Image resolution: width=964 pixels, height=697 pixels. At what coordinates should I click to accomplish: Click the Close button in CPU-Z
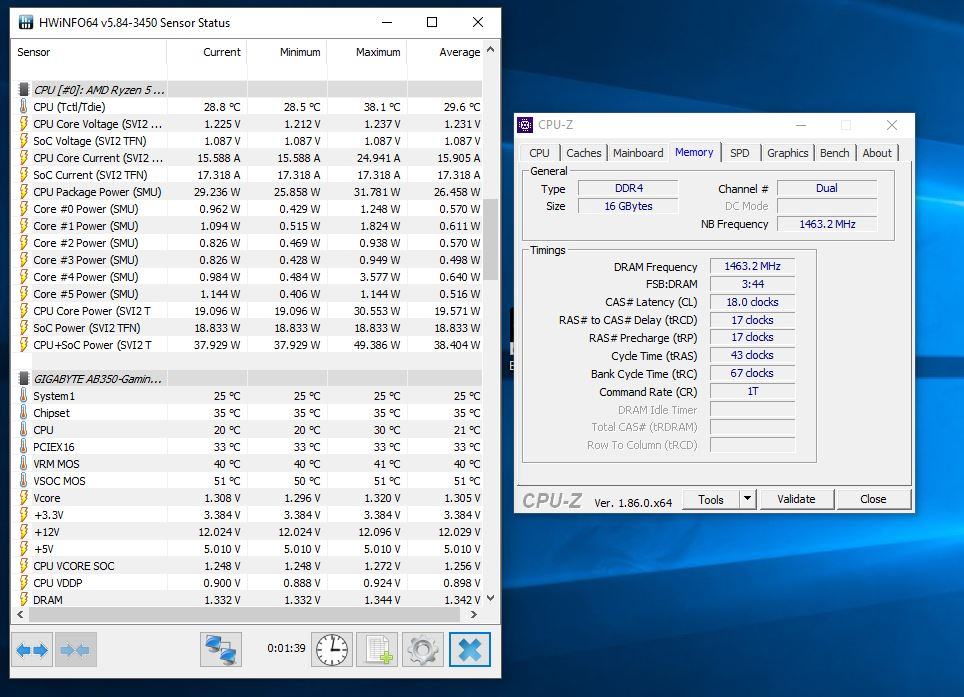coord(873,499)
